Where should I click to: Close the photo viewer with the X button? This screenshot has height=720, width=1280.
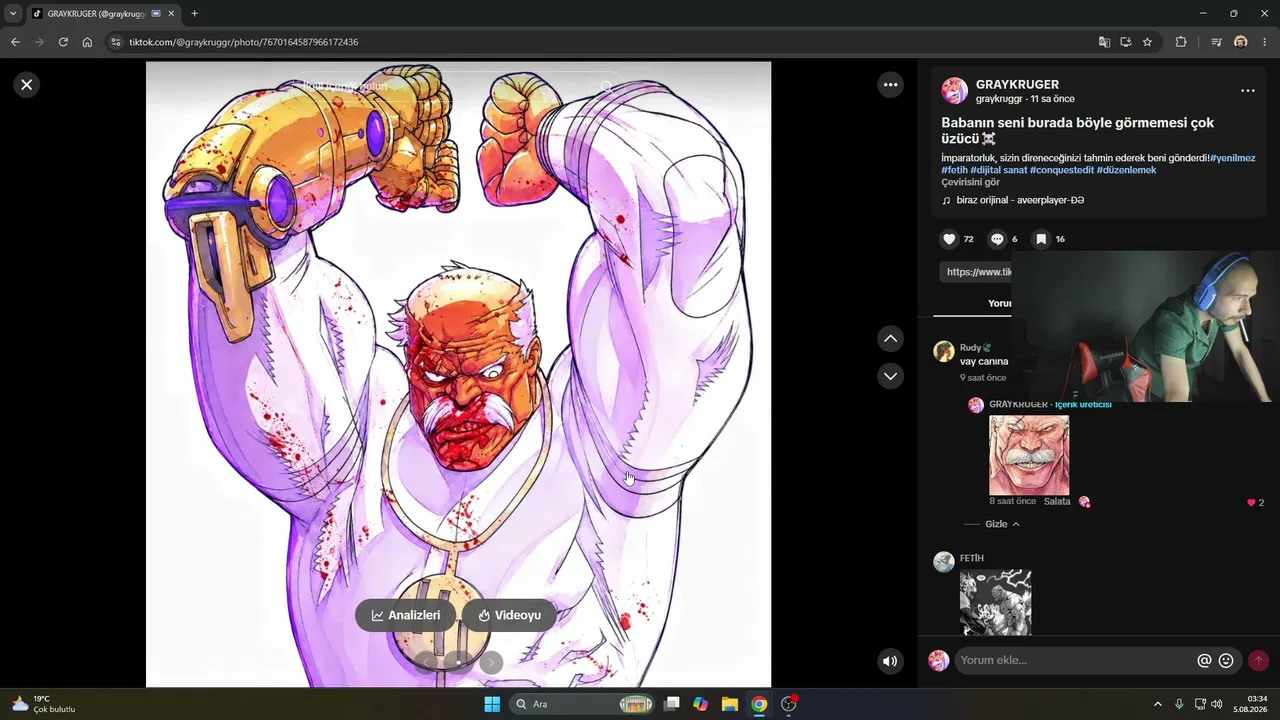tap(27, 85)
